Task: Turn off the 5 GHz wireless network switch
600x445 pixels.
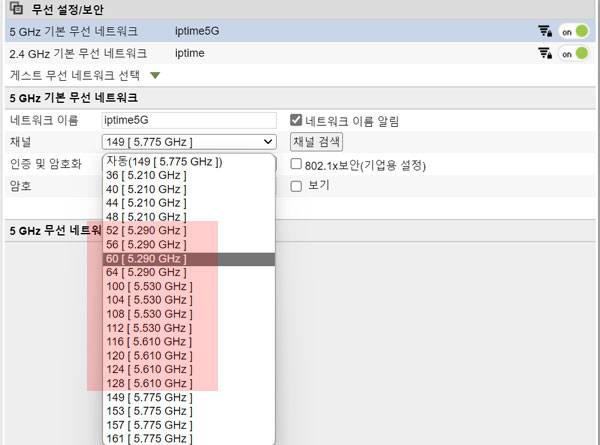Action: (x=574, y=31)
